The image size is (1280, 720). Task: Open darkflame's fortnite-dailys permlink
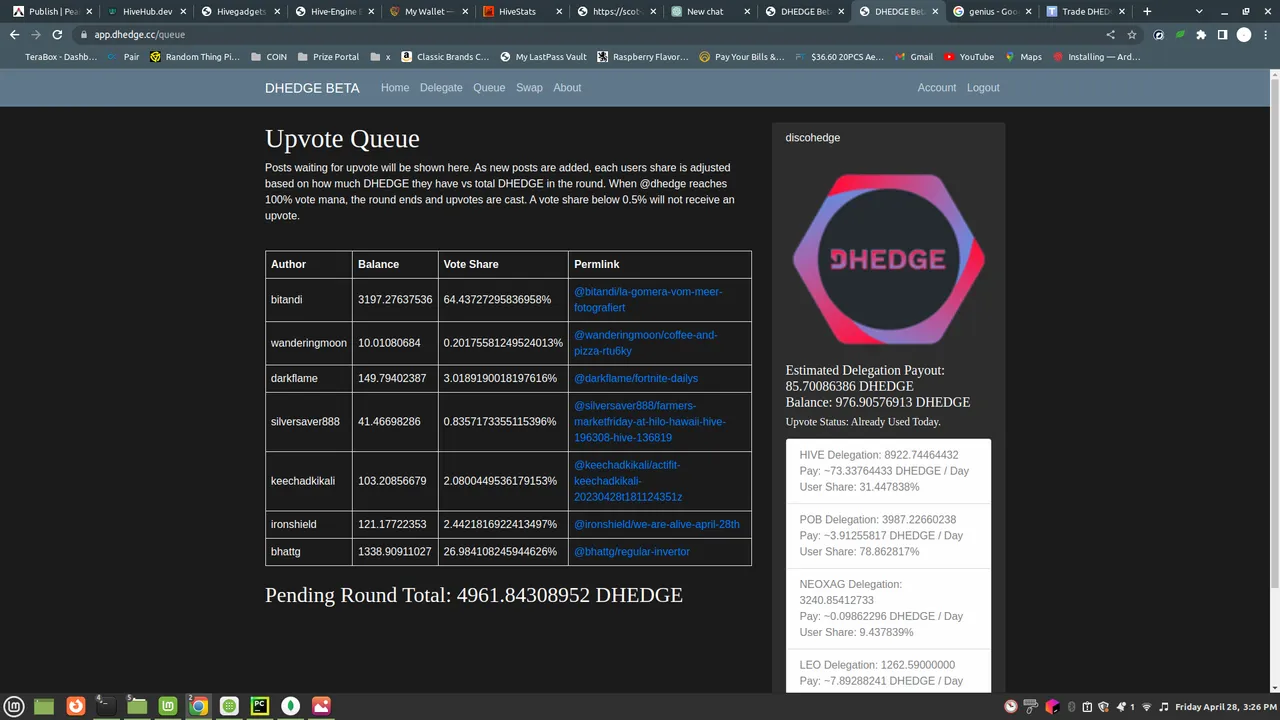click(x=636, y=378)
